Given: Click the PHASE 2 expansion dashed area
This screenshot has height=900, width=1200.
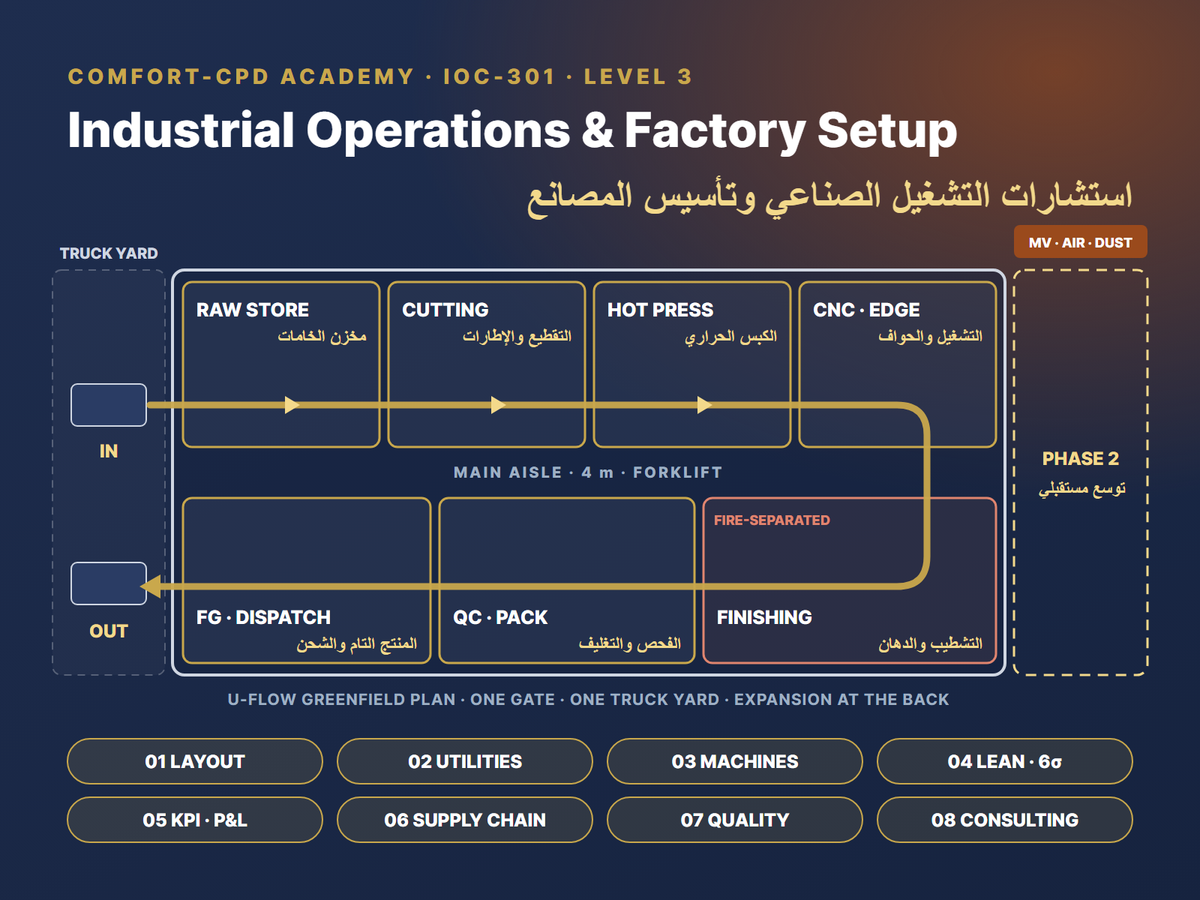Looking at the screenshot, I should (x=1080, y=472).
